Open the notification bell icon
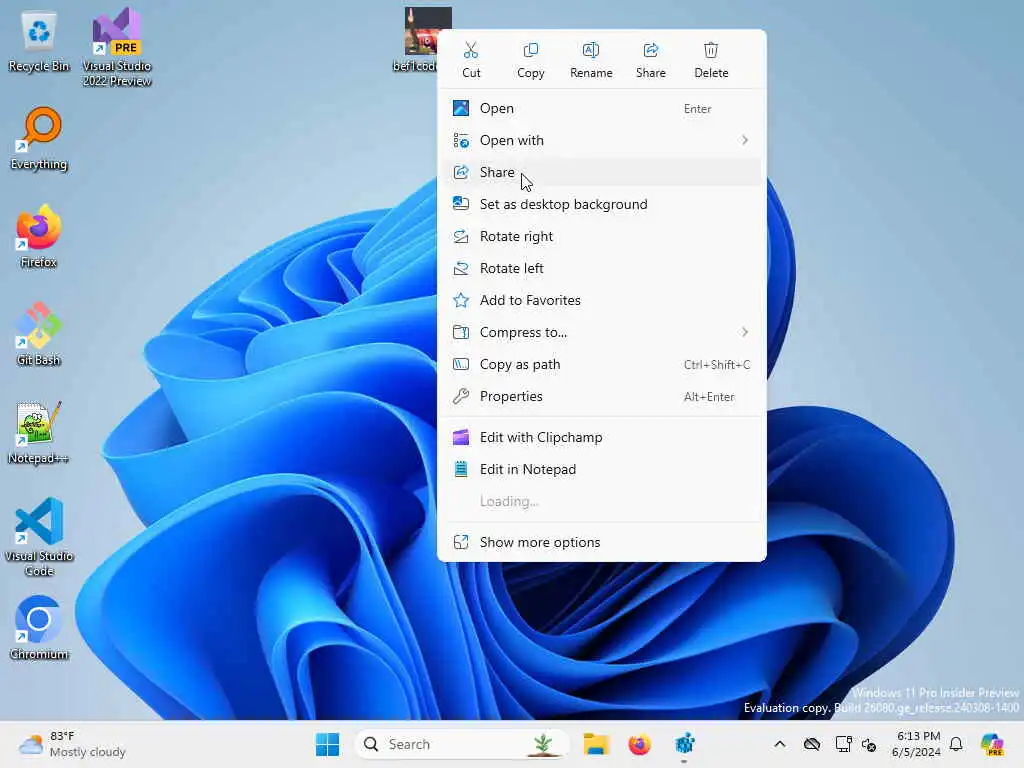Screen dimensions: 1024x768 pos(956,744)
